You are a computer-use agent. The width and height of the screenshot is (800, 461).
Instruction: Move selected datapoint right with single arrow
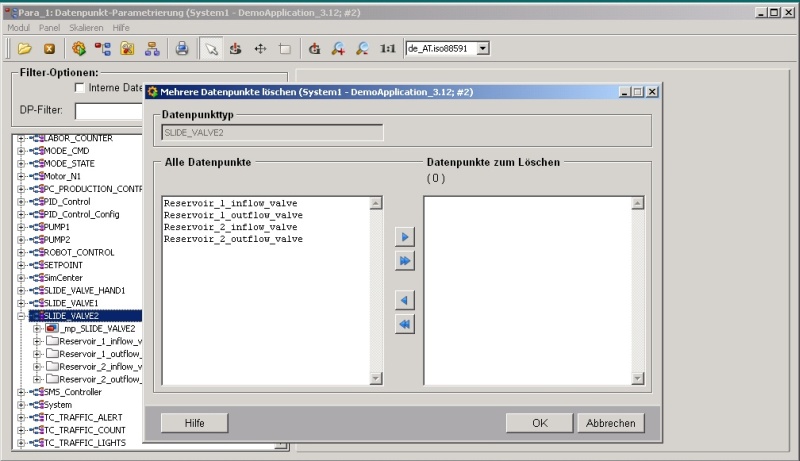(x=405, y=237)
